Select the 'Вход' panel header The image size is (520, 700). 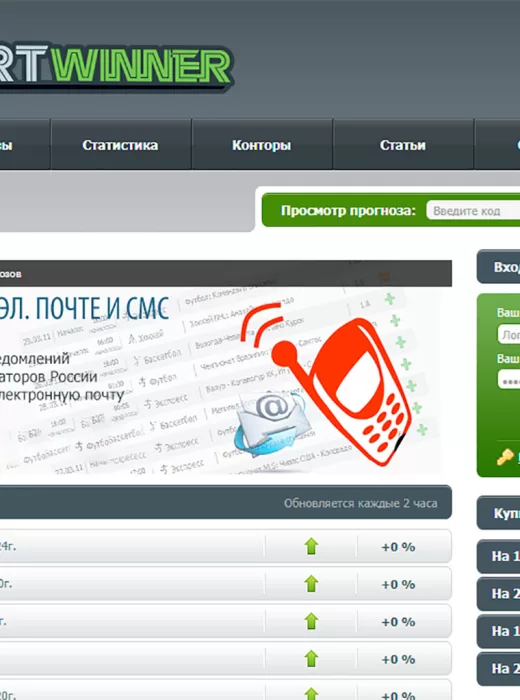pos(499,267)
